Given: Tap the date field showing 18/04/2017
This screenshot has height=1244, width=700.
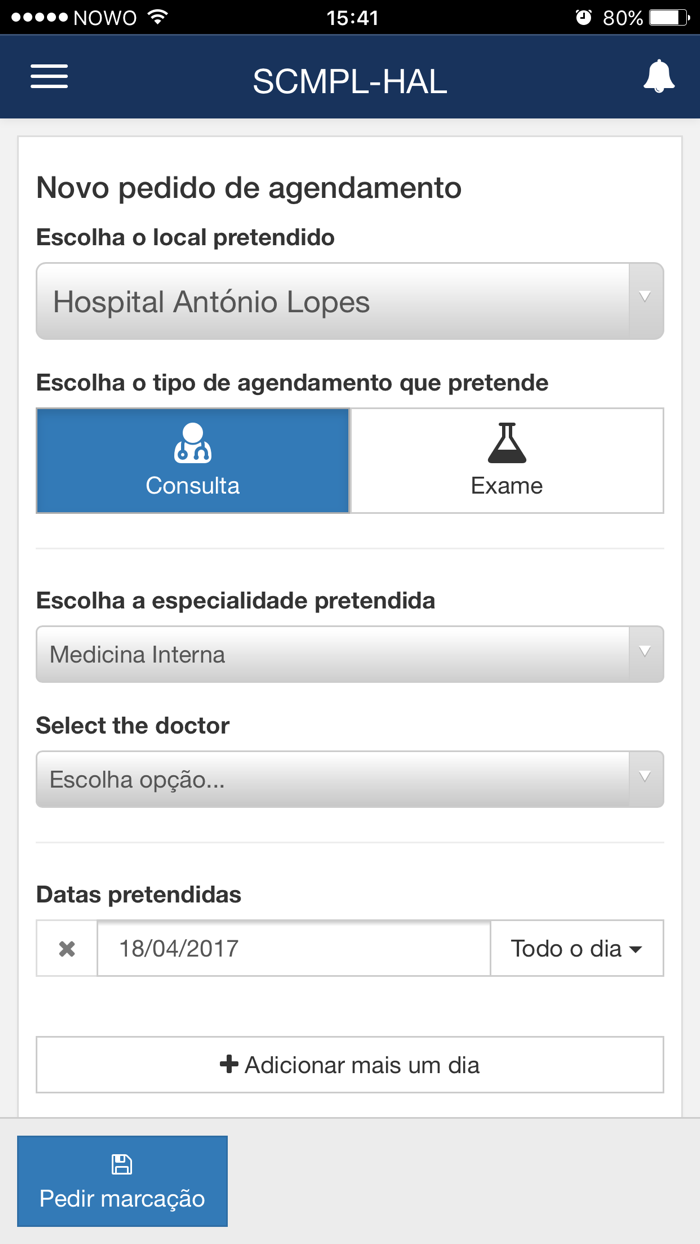Looking at the screenshot, I should point(294,949).
